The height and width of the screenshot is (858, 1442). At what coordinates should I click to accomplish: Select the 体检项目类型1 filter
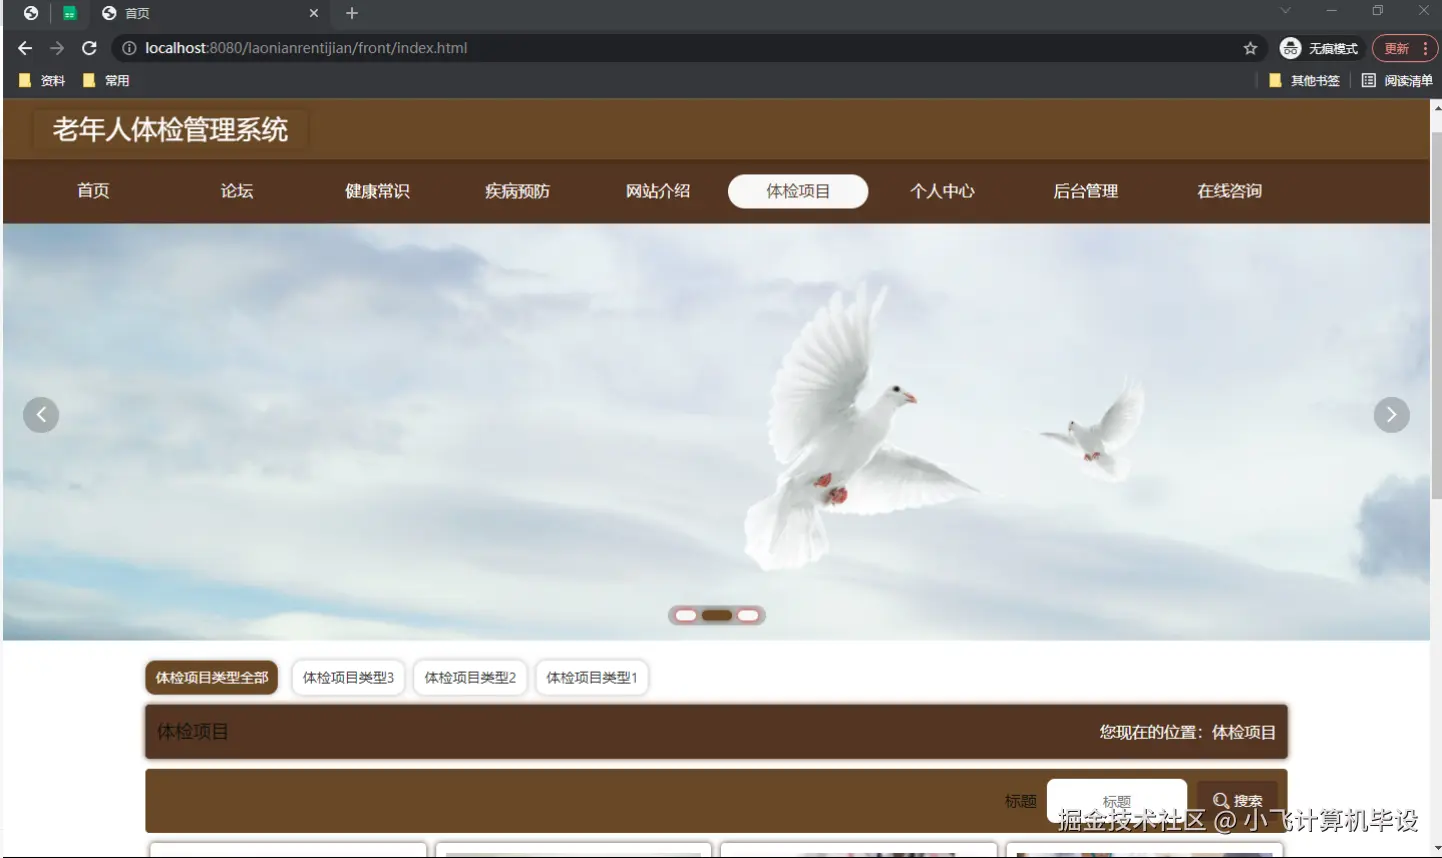click(x=591, y=677)
